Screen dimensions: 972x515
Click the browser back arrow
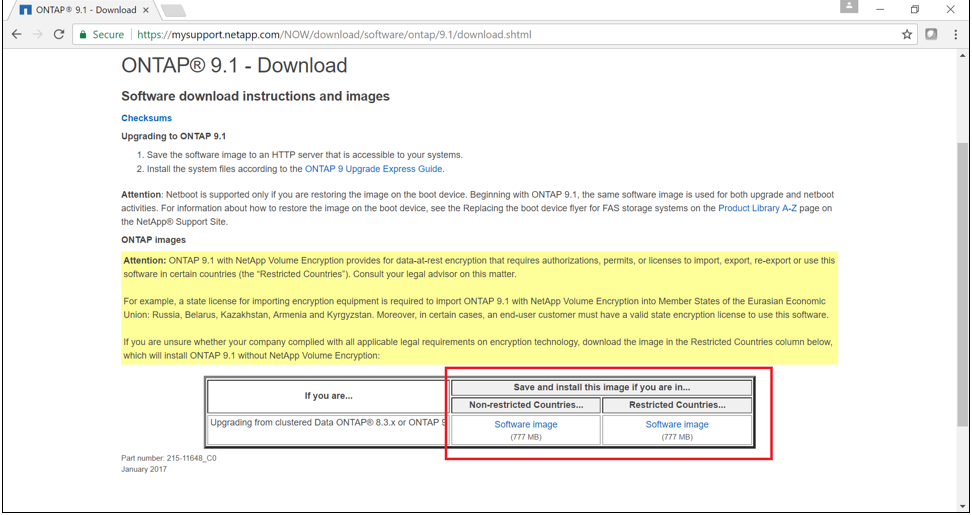tap(16, 34)
